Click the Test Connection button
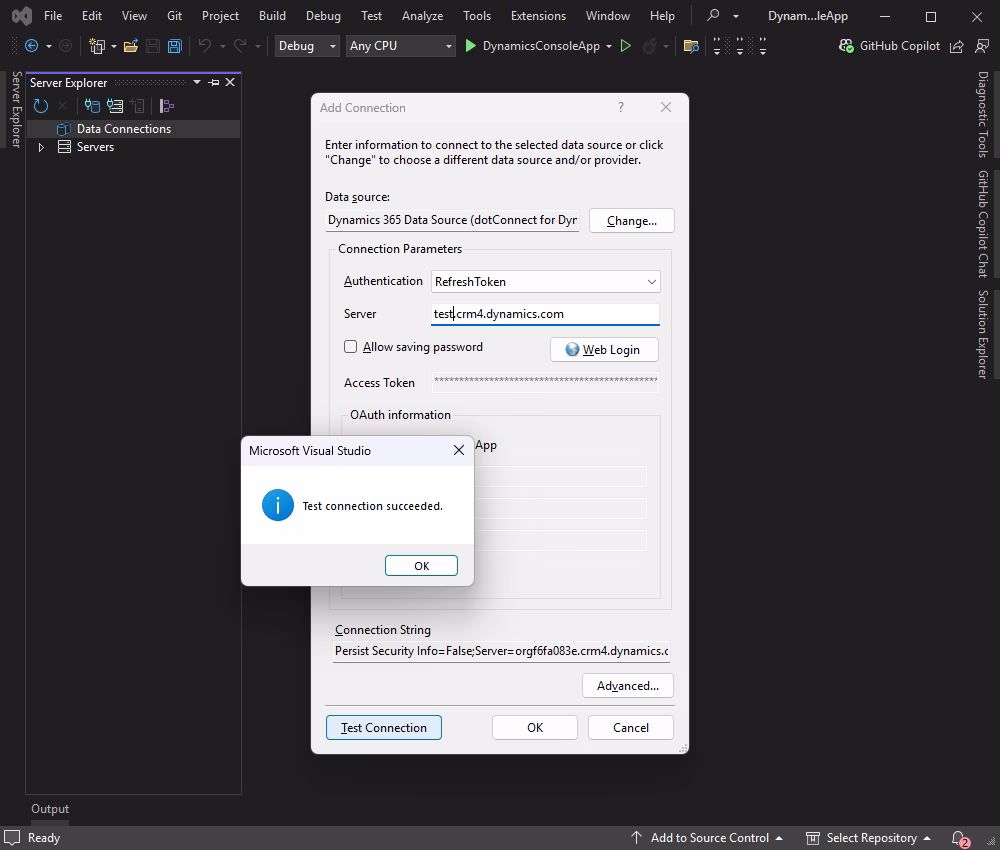 [x=383, y=728]
